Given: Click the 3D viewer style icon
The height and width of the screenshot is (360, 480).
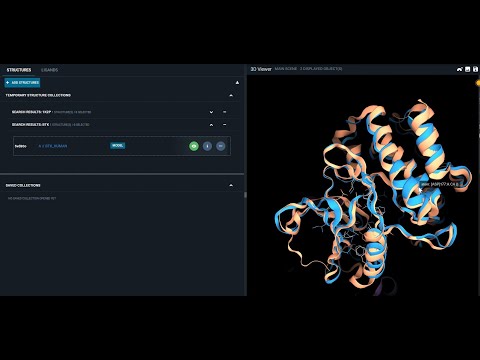Looking at the screenshot, I should pyautogui.click(x=460, y=69).
